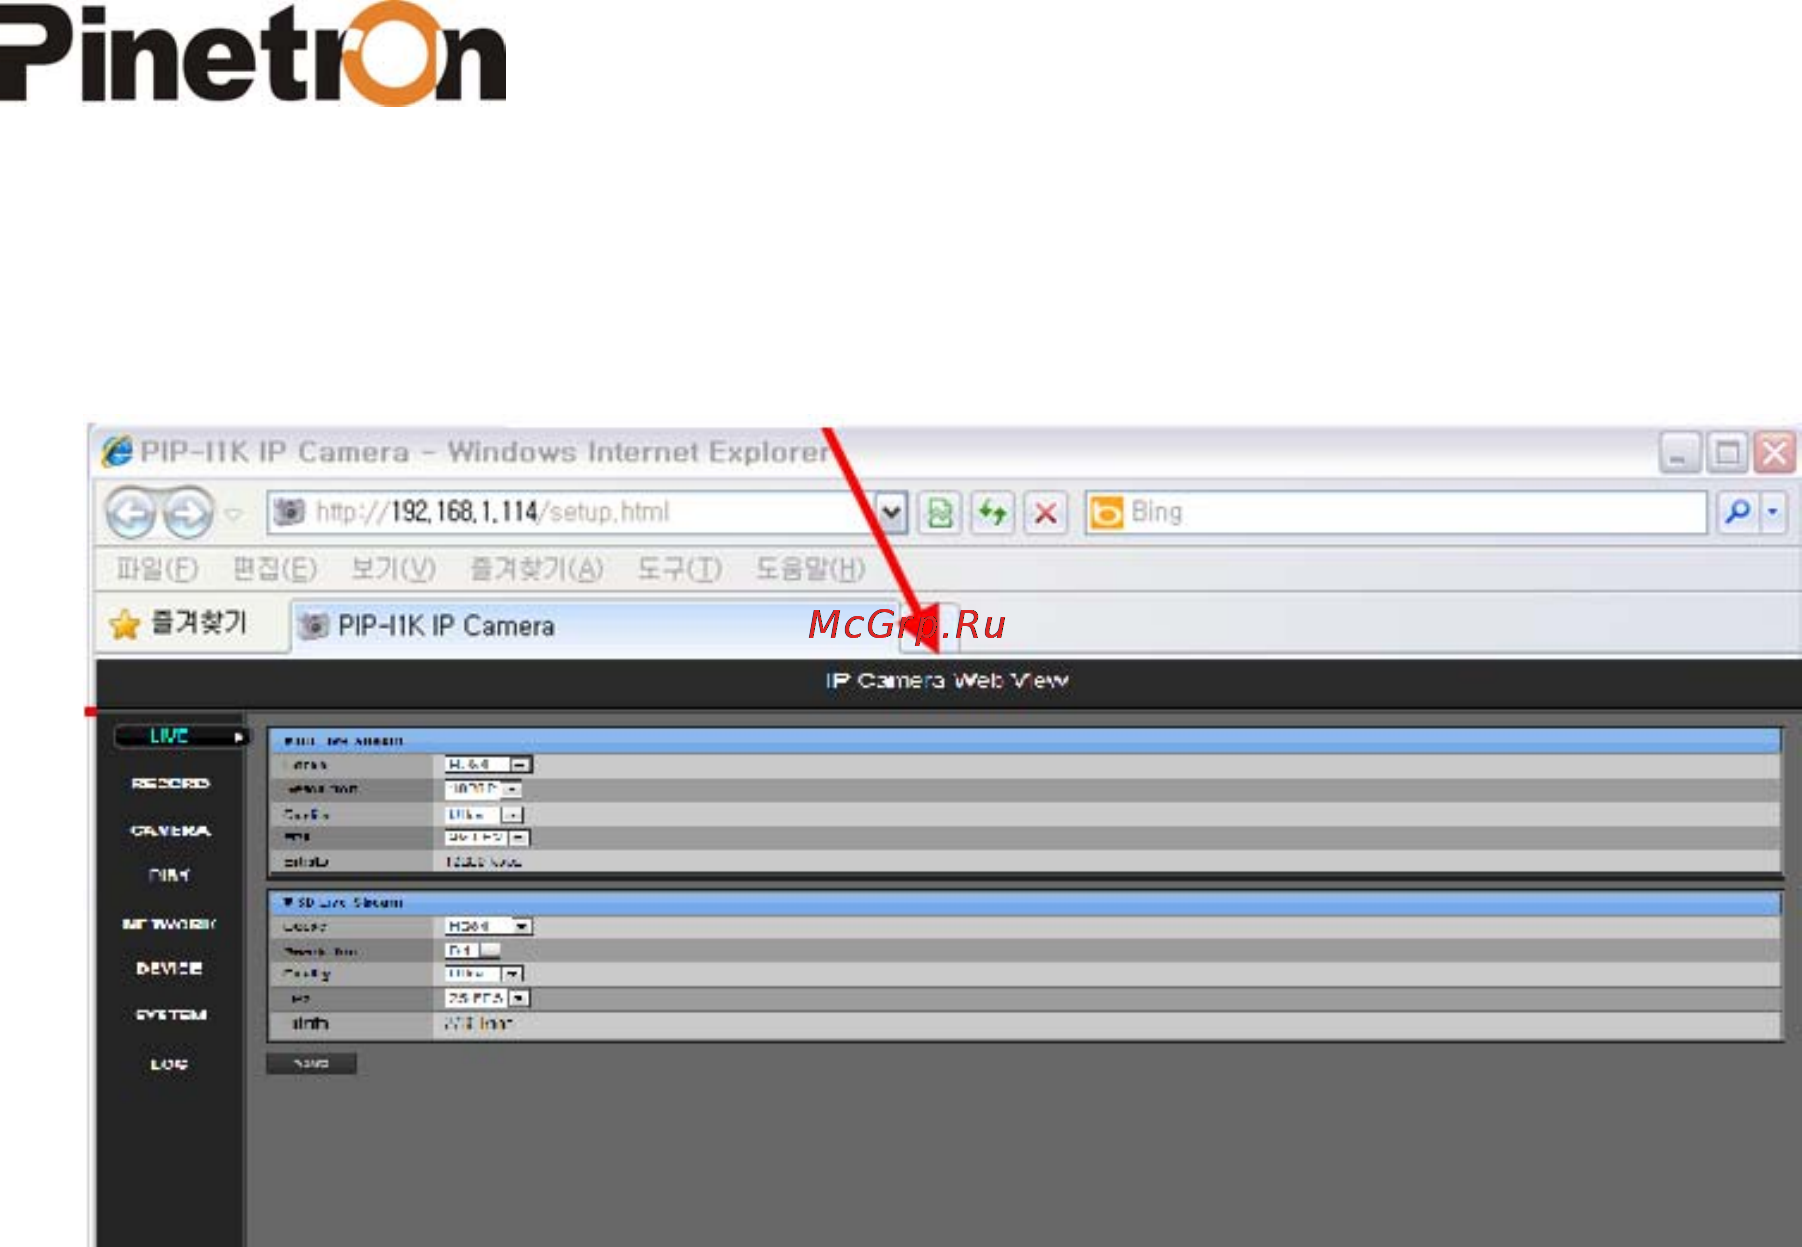Image resolution: width=1802 pixels, height=1247 pixels.
Task: Click the page icon in the address bar
Action: click(x=289, y=512)
